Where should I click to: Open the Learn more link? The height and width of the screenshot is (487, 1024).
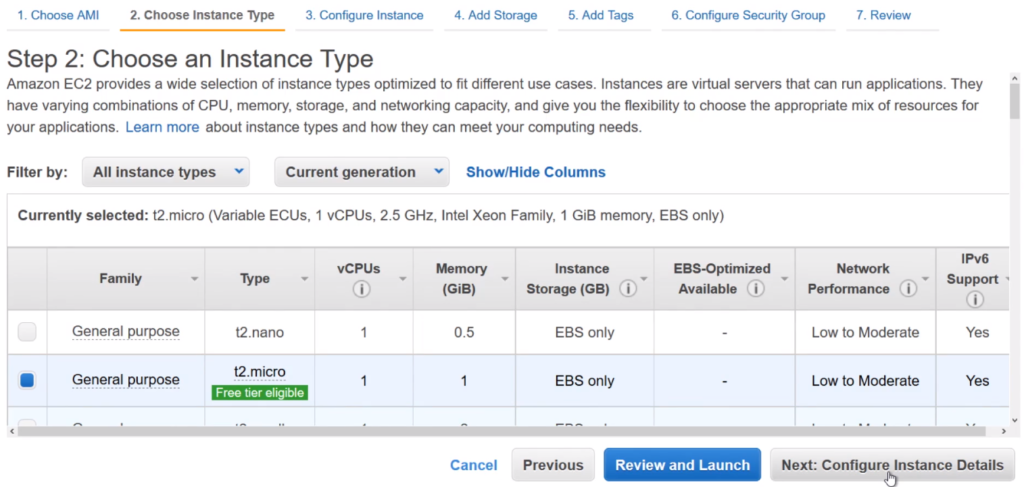pos(162,127)
